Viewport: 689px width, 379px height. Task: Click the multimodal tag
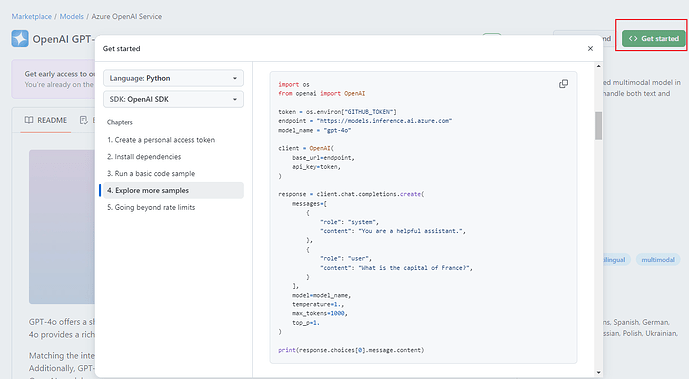(x=658, y=260)
